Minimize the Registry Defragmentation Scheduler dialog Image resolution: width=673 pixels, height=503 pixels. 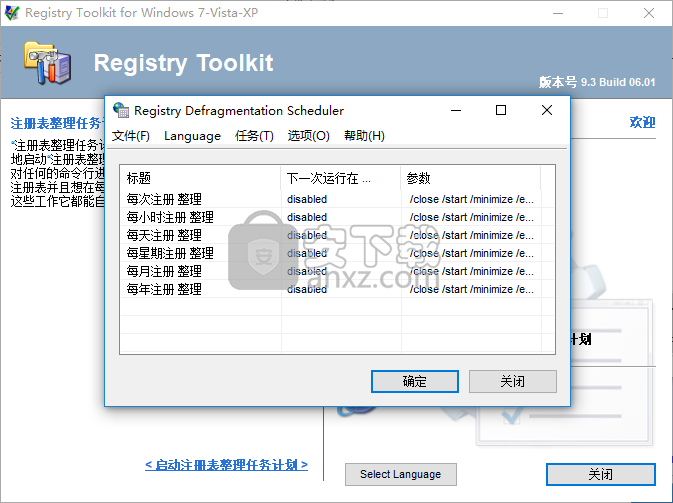pyautogui.click(x=456, y=110)
